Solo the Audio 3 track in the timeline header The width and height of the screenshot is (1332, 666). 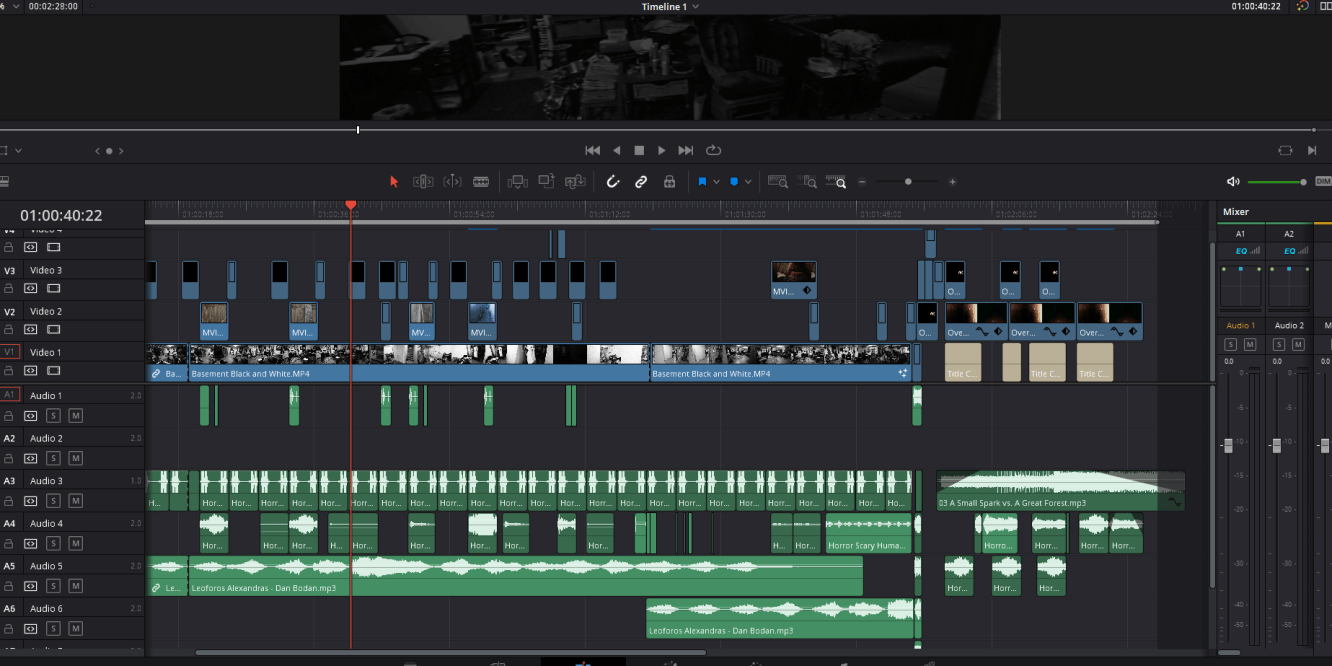(53, 500)
